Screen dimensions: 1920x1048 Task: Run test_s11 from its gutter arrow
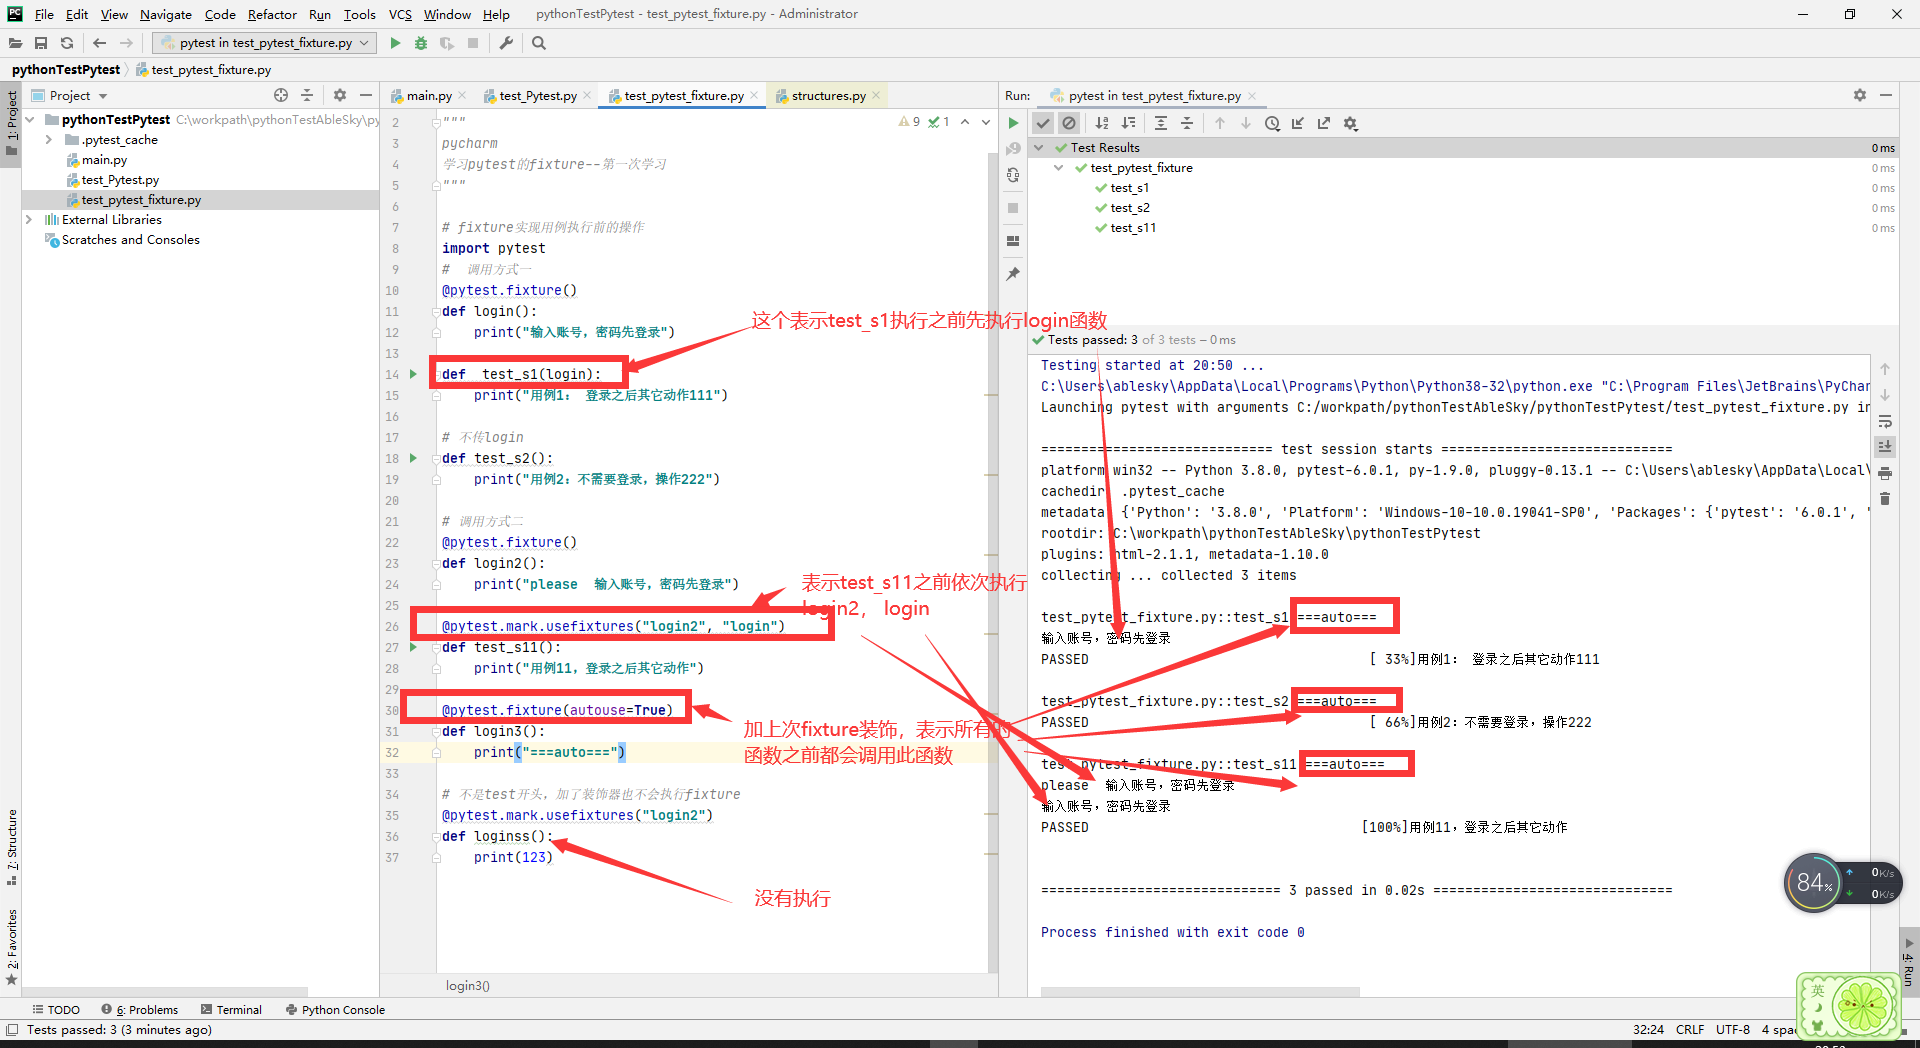(413, 647)
